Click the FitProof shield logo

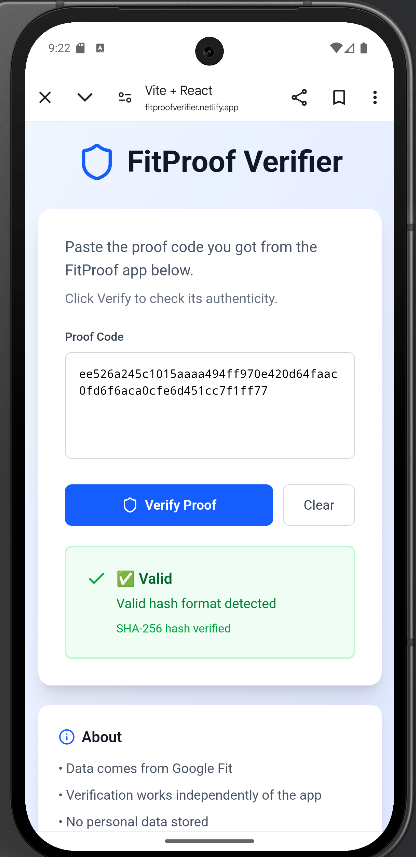tap(97, 162)
